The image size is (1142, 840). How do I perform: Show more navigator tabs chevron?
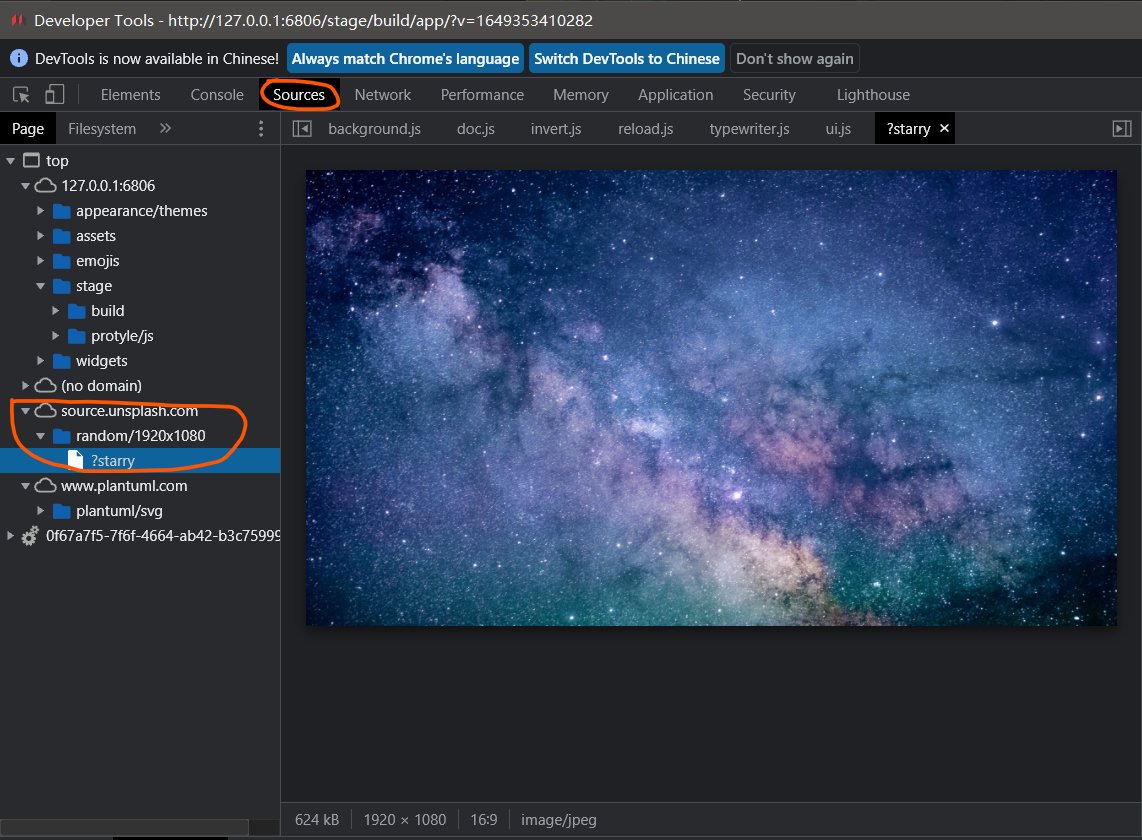point(166,129)
